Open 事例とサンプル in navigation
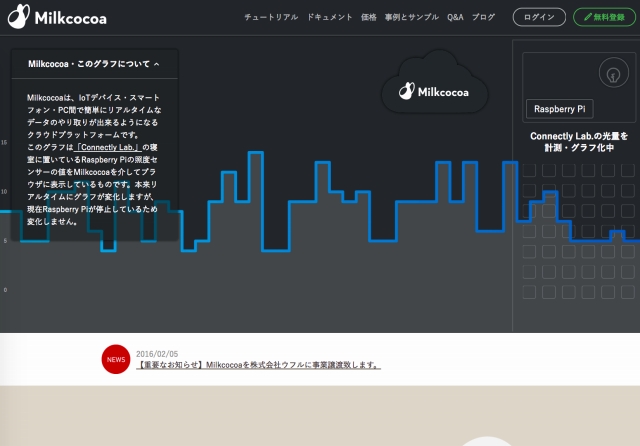This screenshot has width=640, height=446. pyautogui.click(x=411, y=17)
